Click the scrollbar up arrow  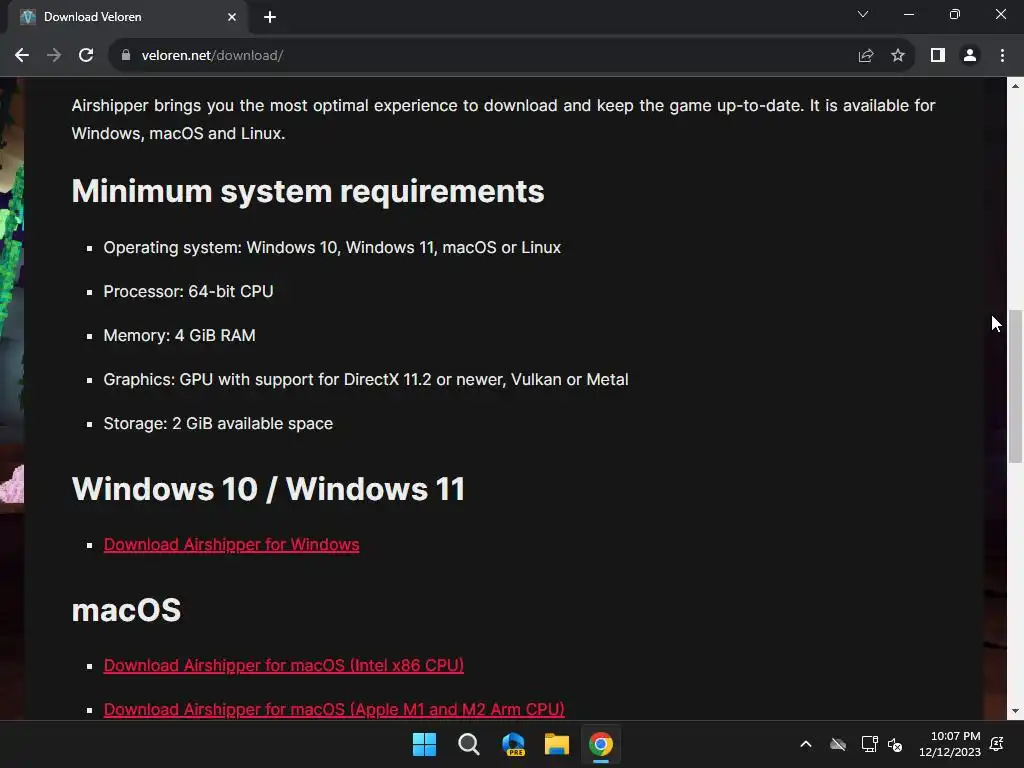point(1015,86)
